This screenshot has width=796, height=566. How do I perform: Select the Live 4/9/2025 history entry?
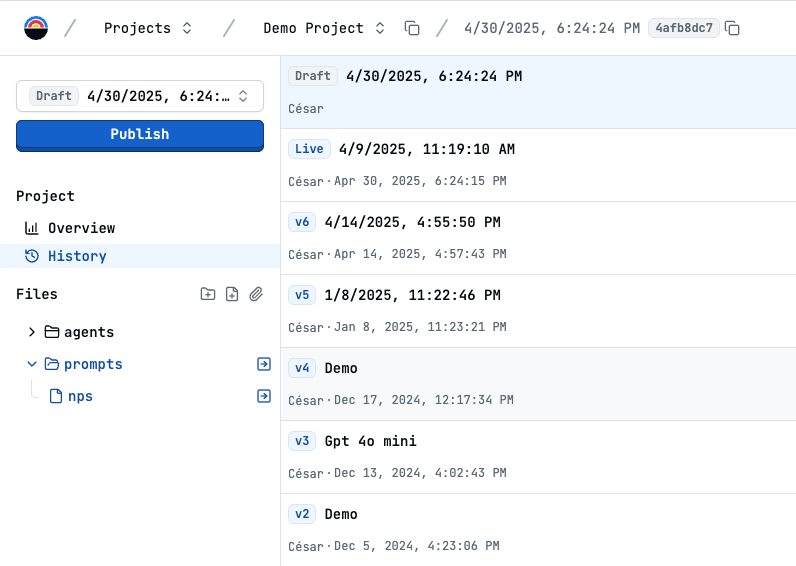pyautogui.click(x=538, y=165)
